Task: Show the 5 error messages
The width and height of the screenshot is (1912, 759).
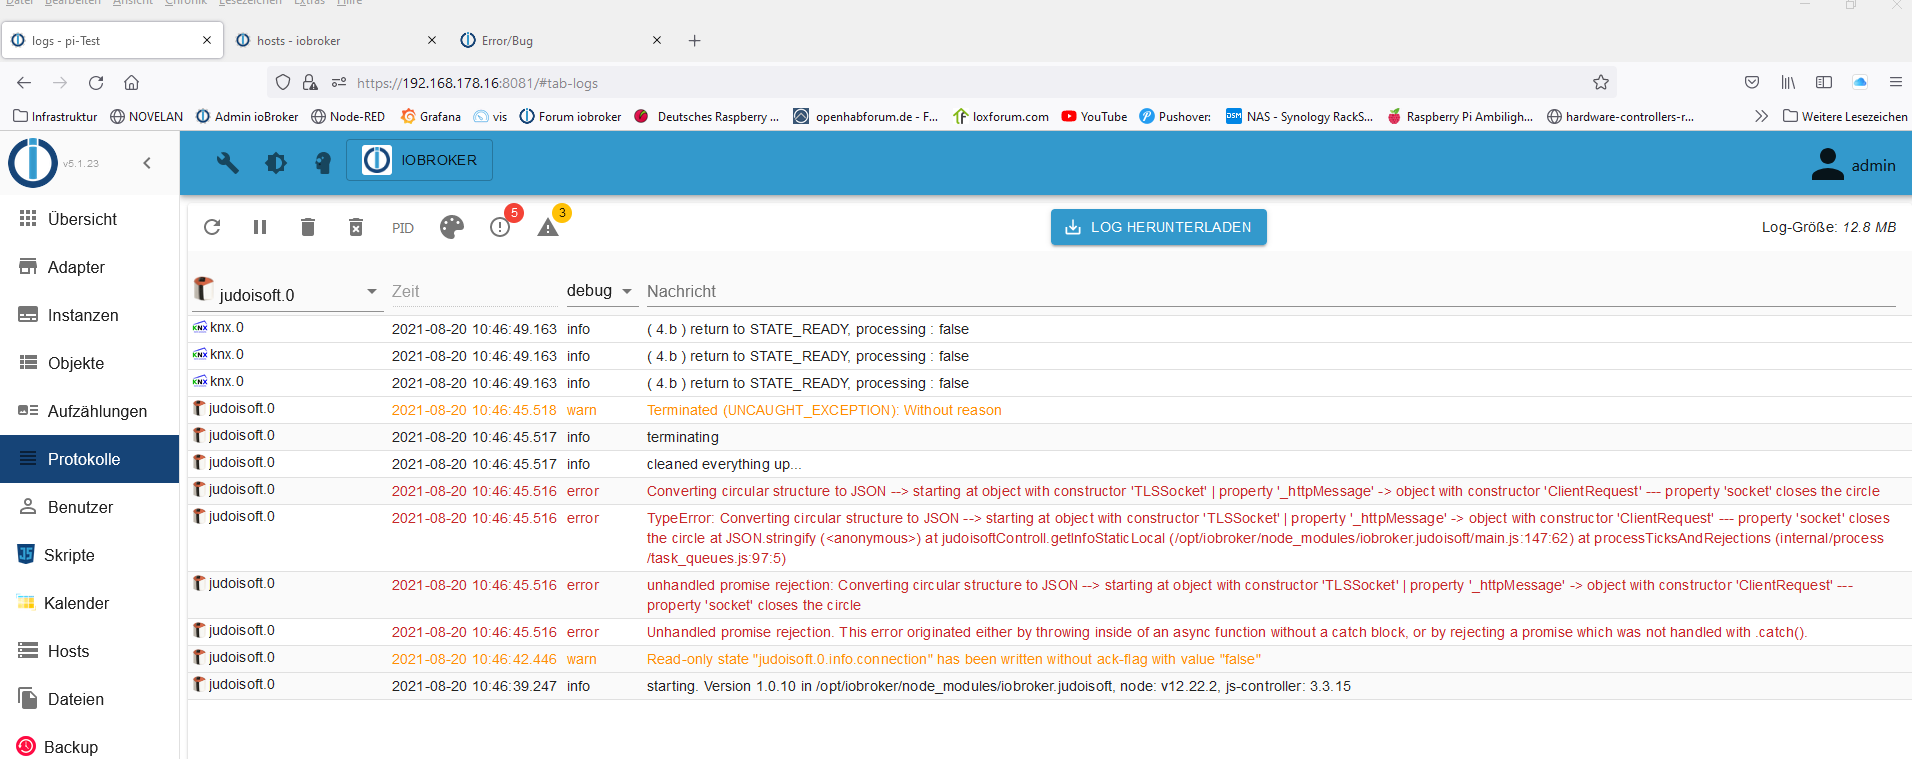Action: [502, 225]
